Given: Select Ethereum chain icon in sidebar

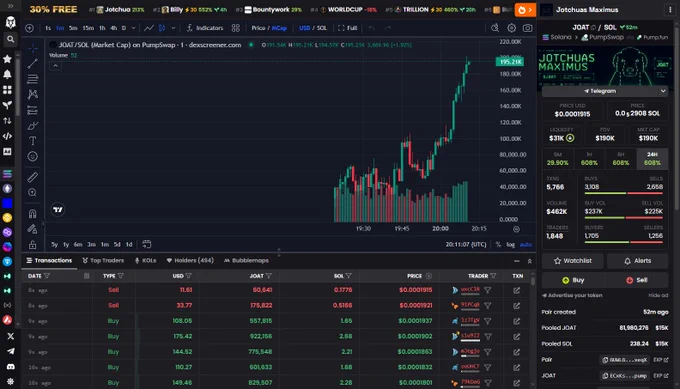Looking at the screenshot, I should pyautogui.click(x=7, y=189).
